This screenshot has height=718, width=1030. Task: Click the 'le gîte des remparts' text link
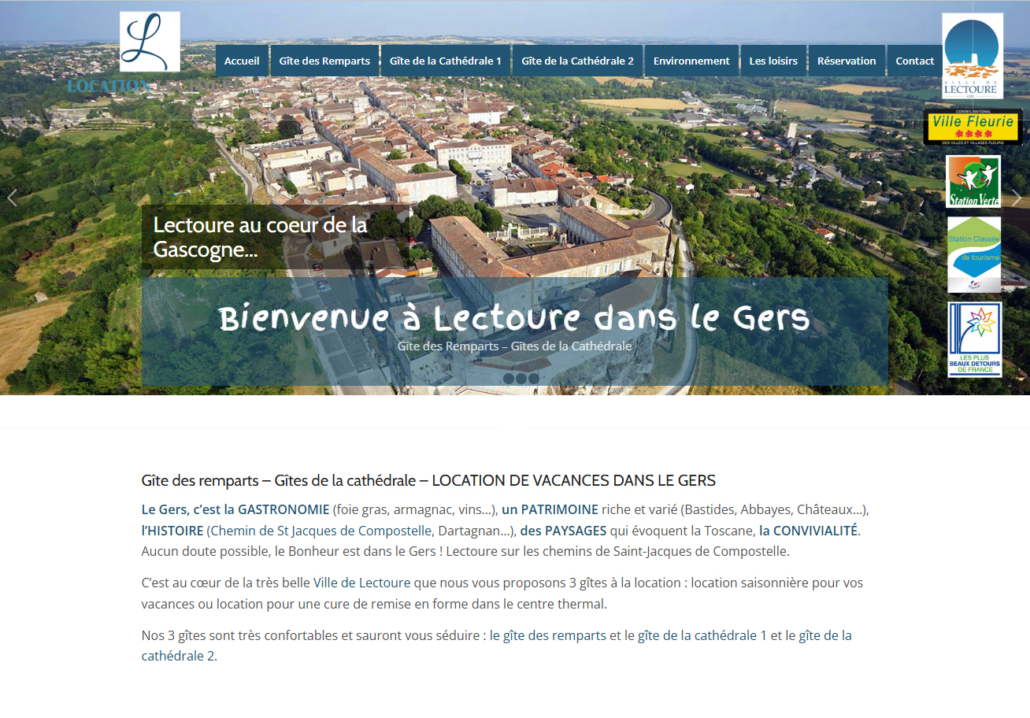click(x=555, y=635)
